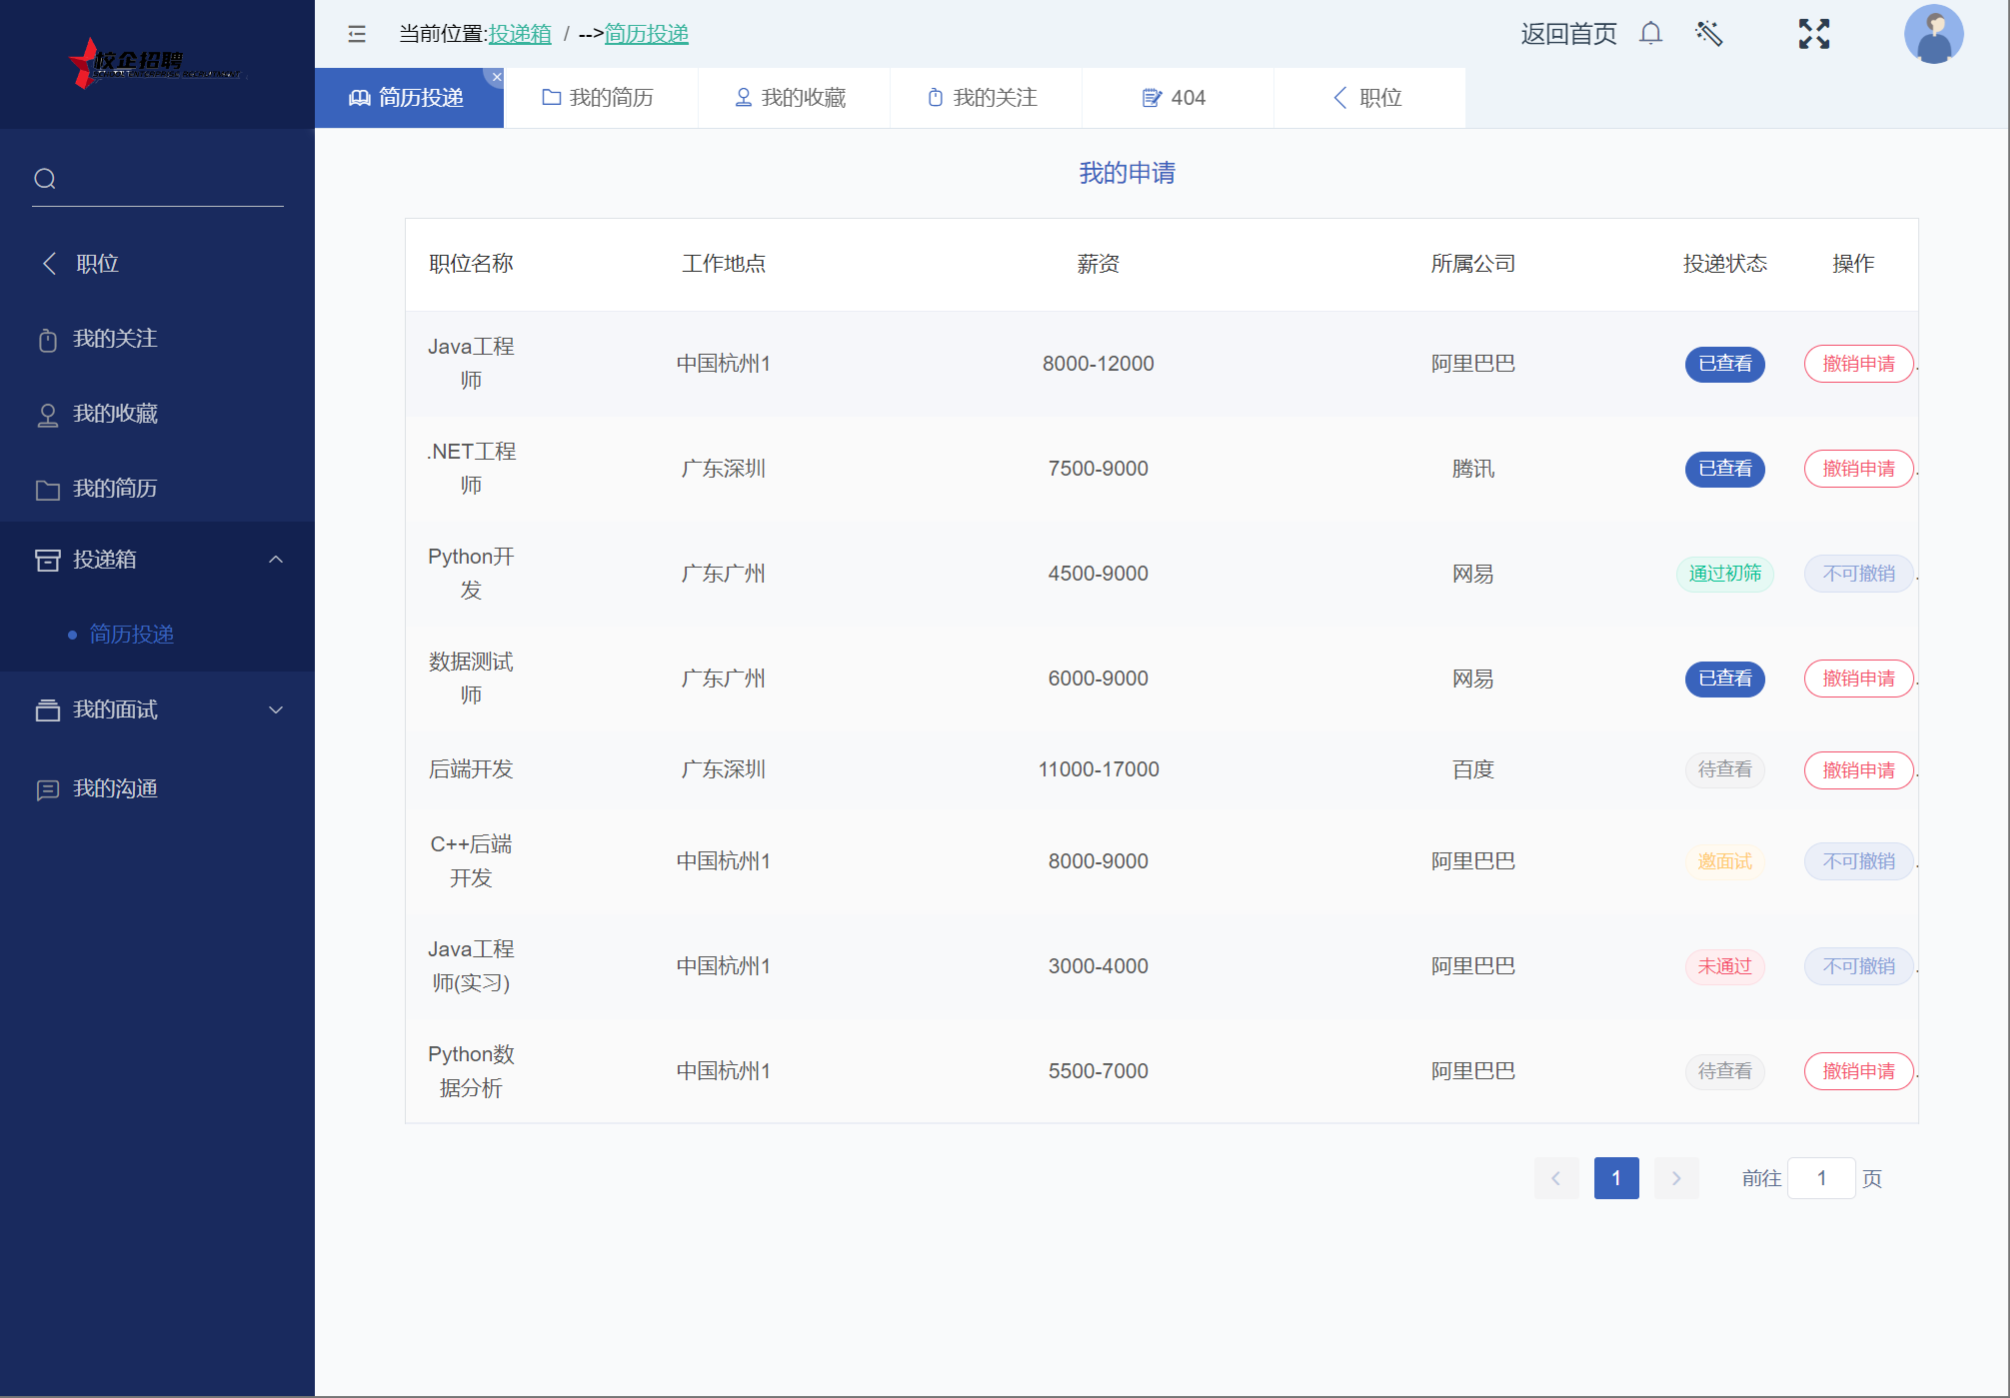Switch to the 404 tab

click(1175, 98)
